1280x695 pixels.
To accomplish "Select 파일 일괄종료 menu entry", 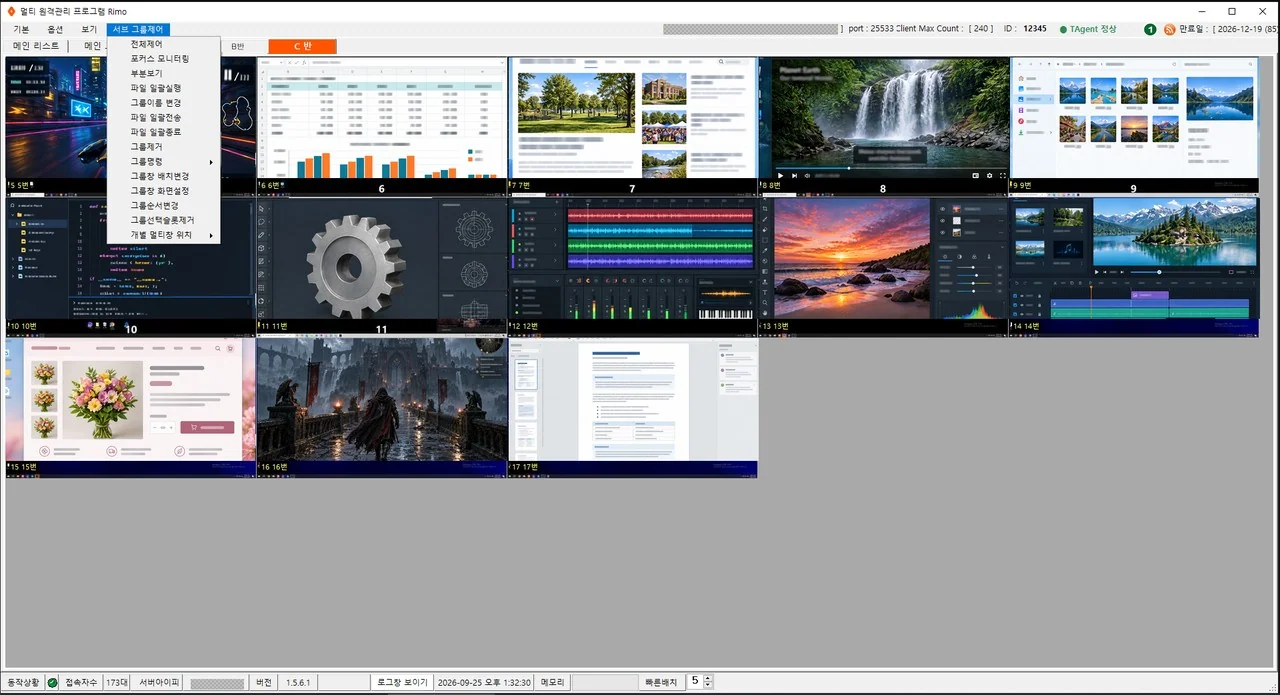I will pos(163,132).
